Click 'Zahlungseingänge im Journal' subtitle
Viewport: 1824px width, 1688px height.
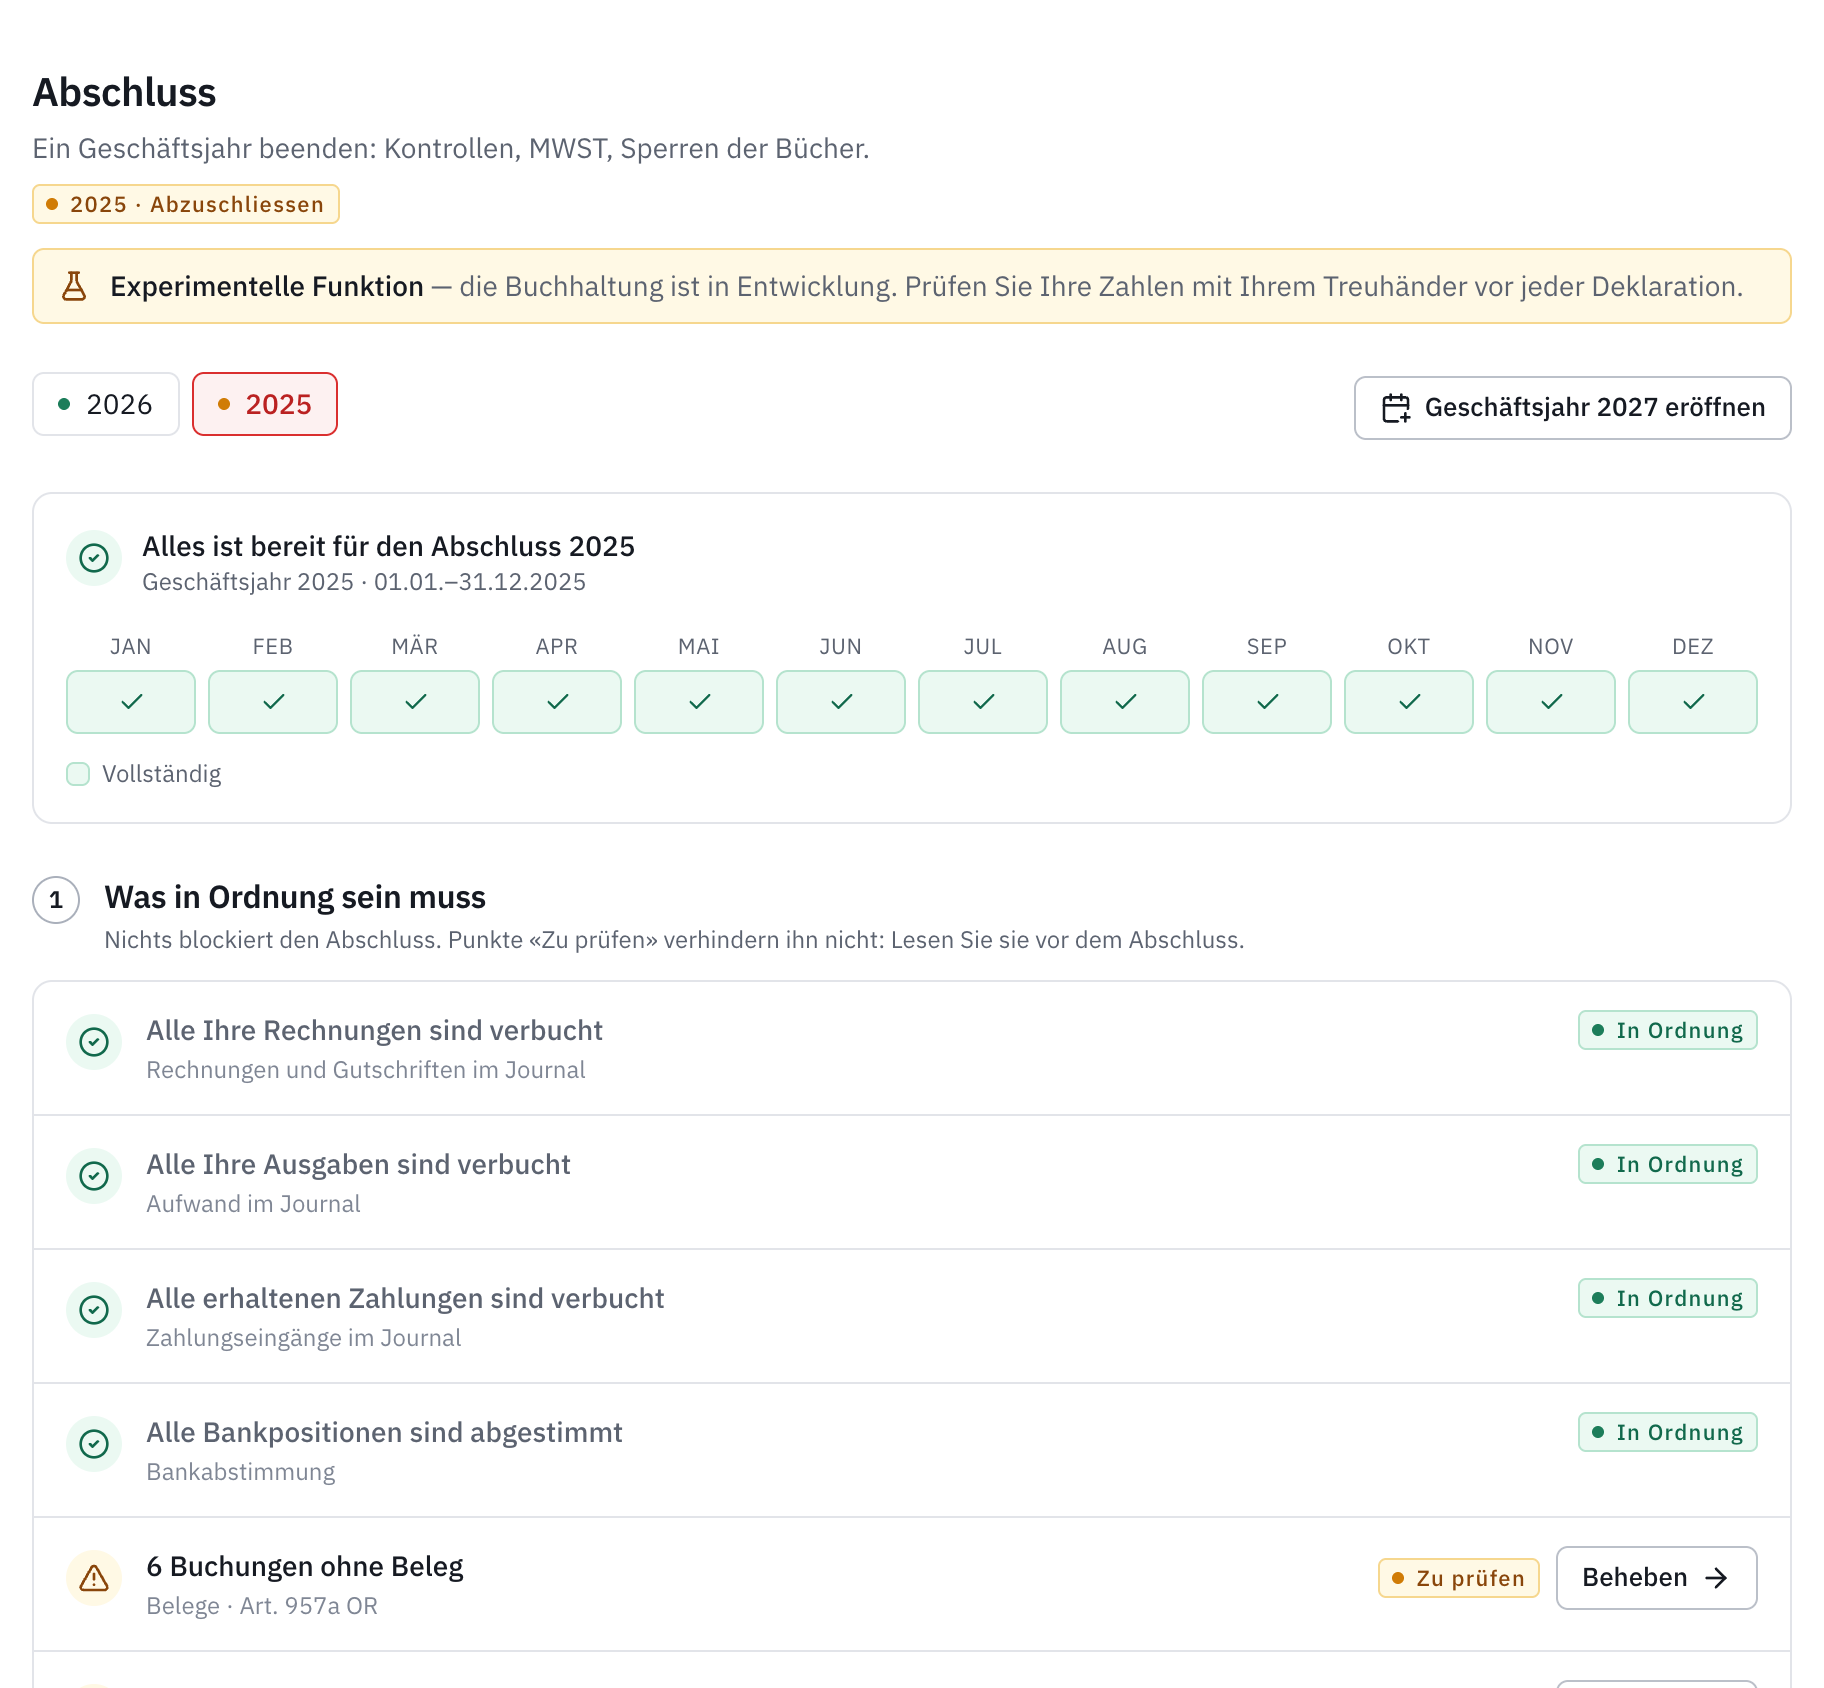[x=304, y=1338]
